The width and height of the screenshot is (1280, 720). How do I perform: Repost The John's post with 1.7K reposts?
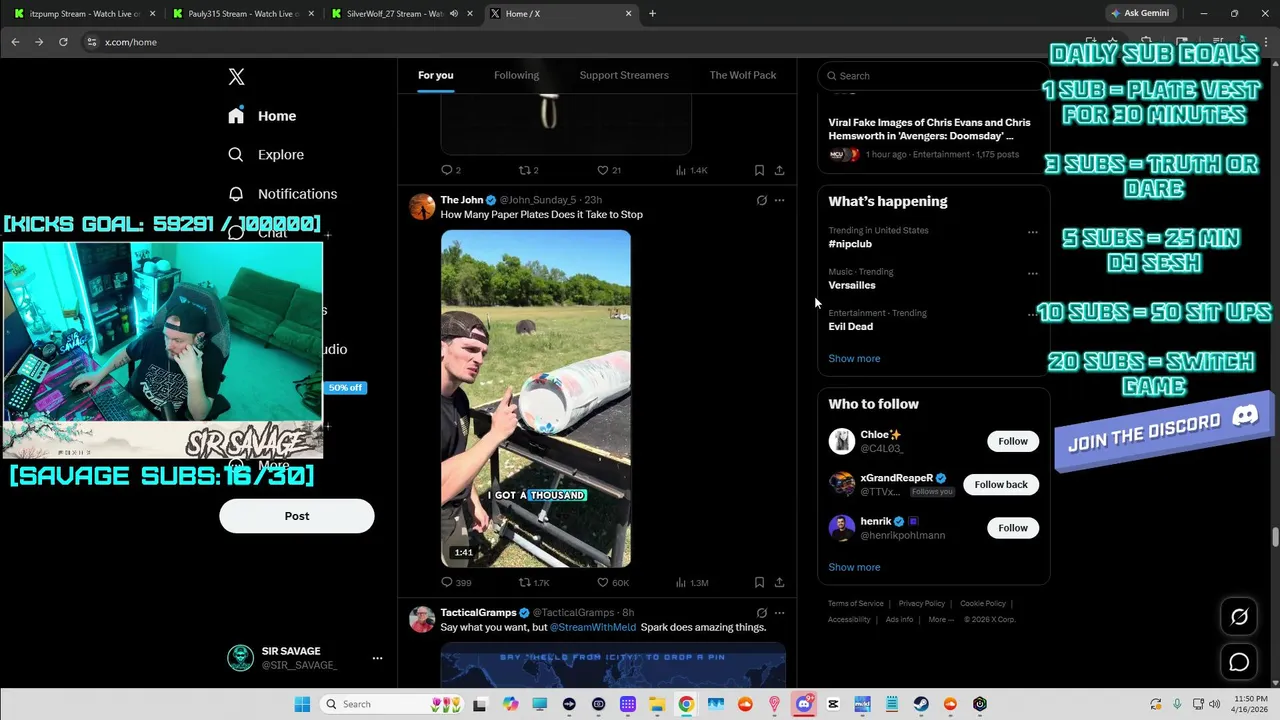coord(534,582)
